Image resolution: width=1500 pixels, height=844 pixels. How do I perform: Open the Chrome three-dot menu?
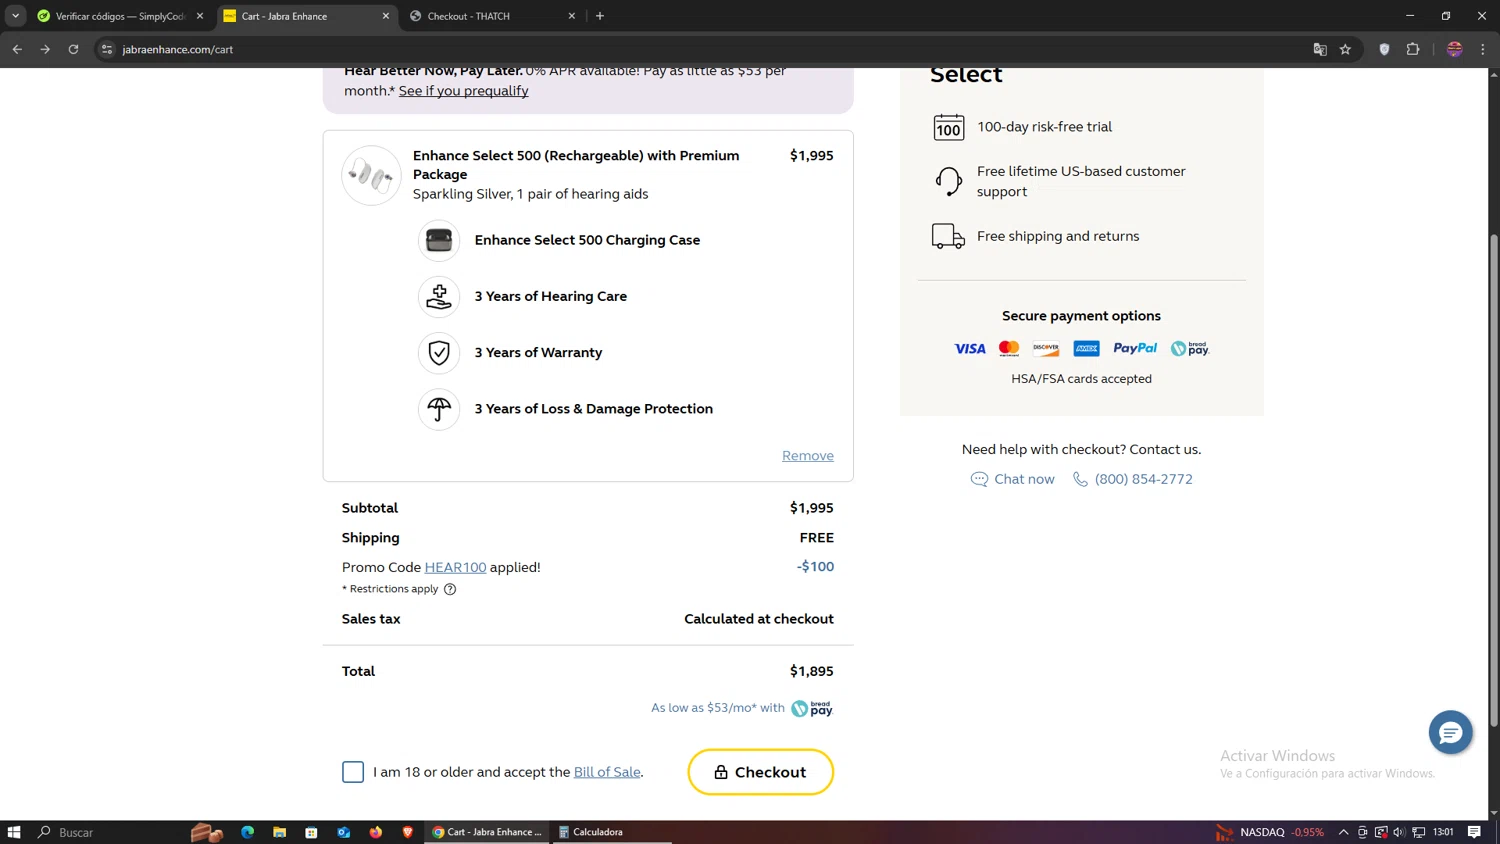(x=1483, y=49)
